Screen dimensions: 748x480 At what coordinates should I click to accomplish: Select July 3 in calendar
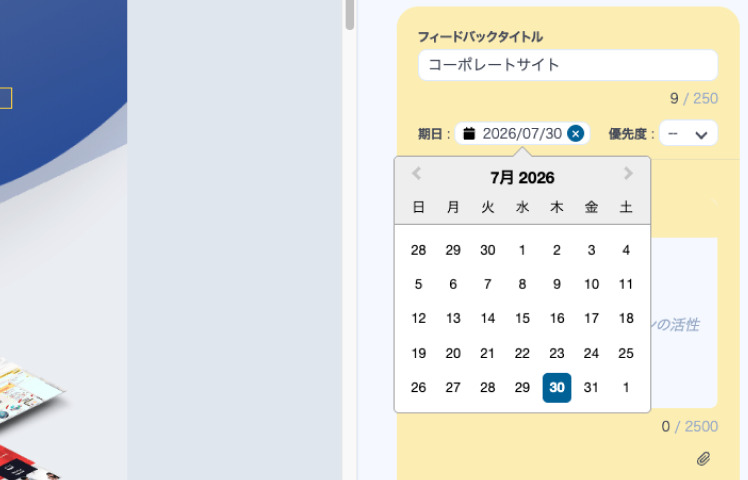[x=591, y=250]
